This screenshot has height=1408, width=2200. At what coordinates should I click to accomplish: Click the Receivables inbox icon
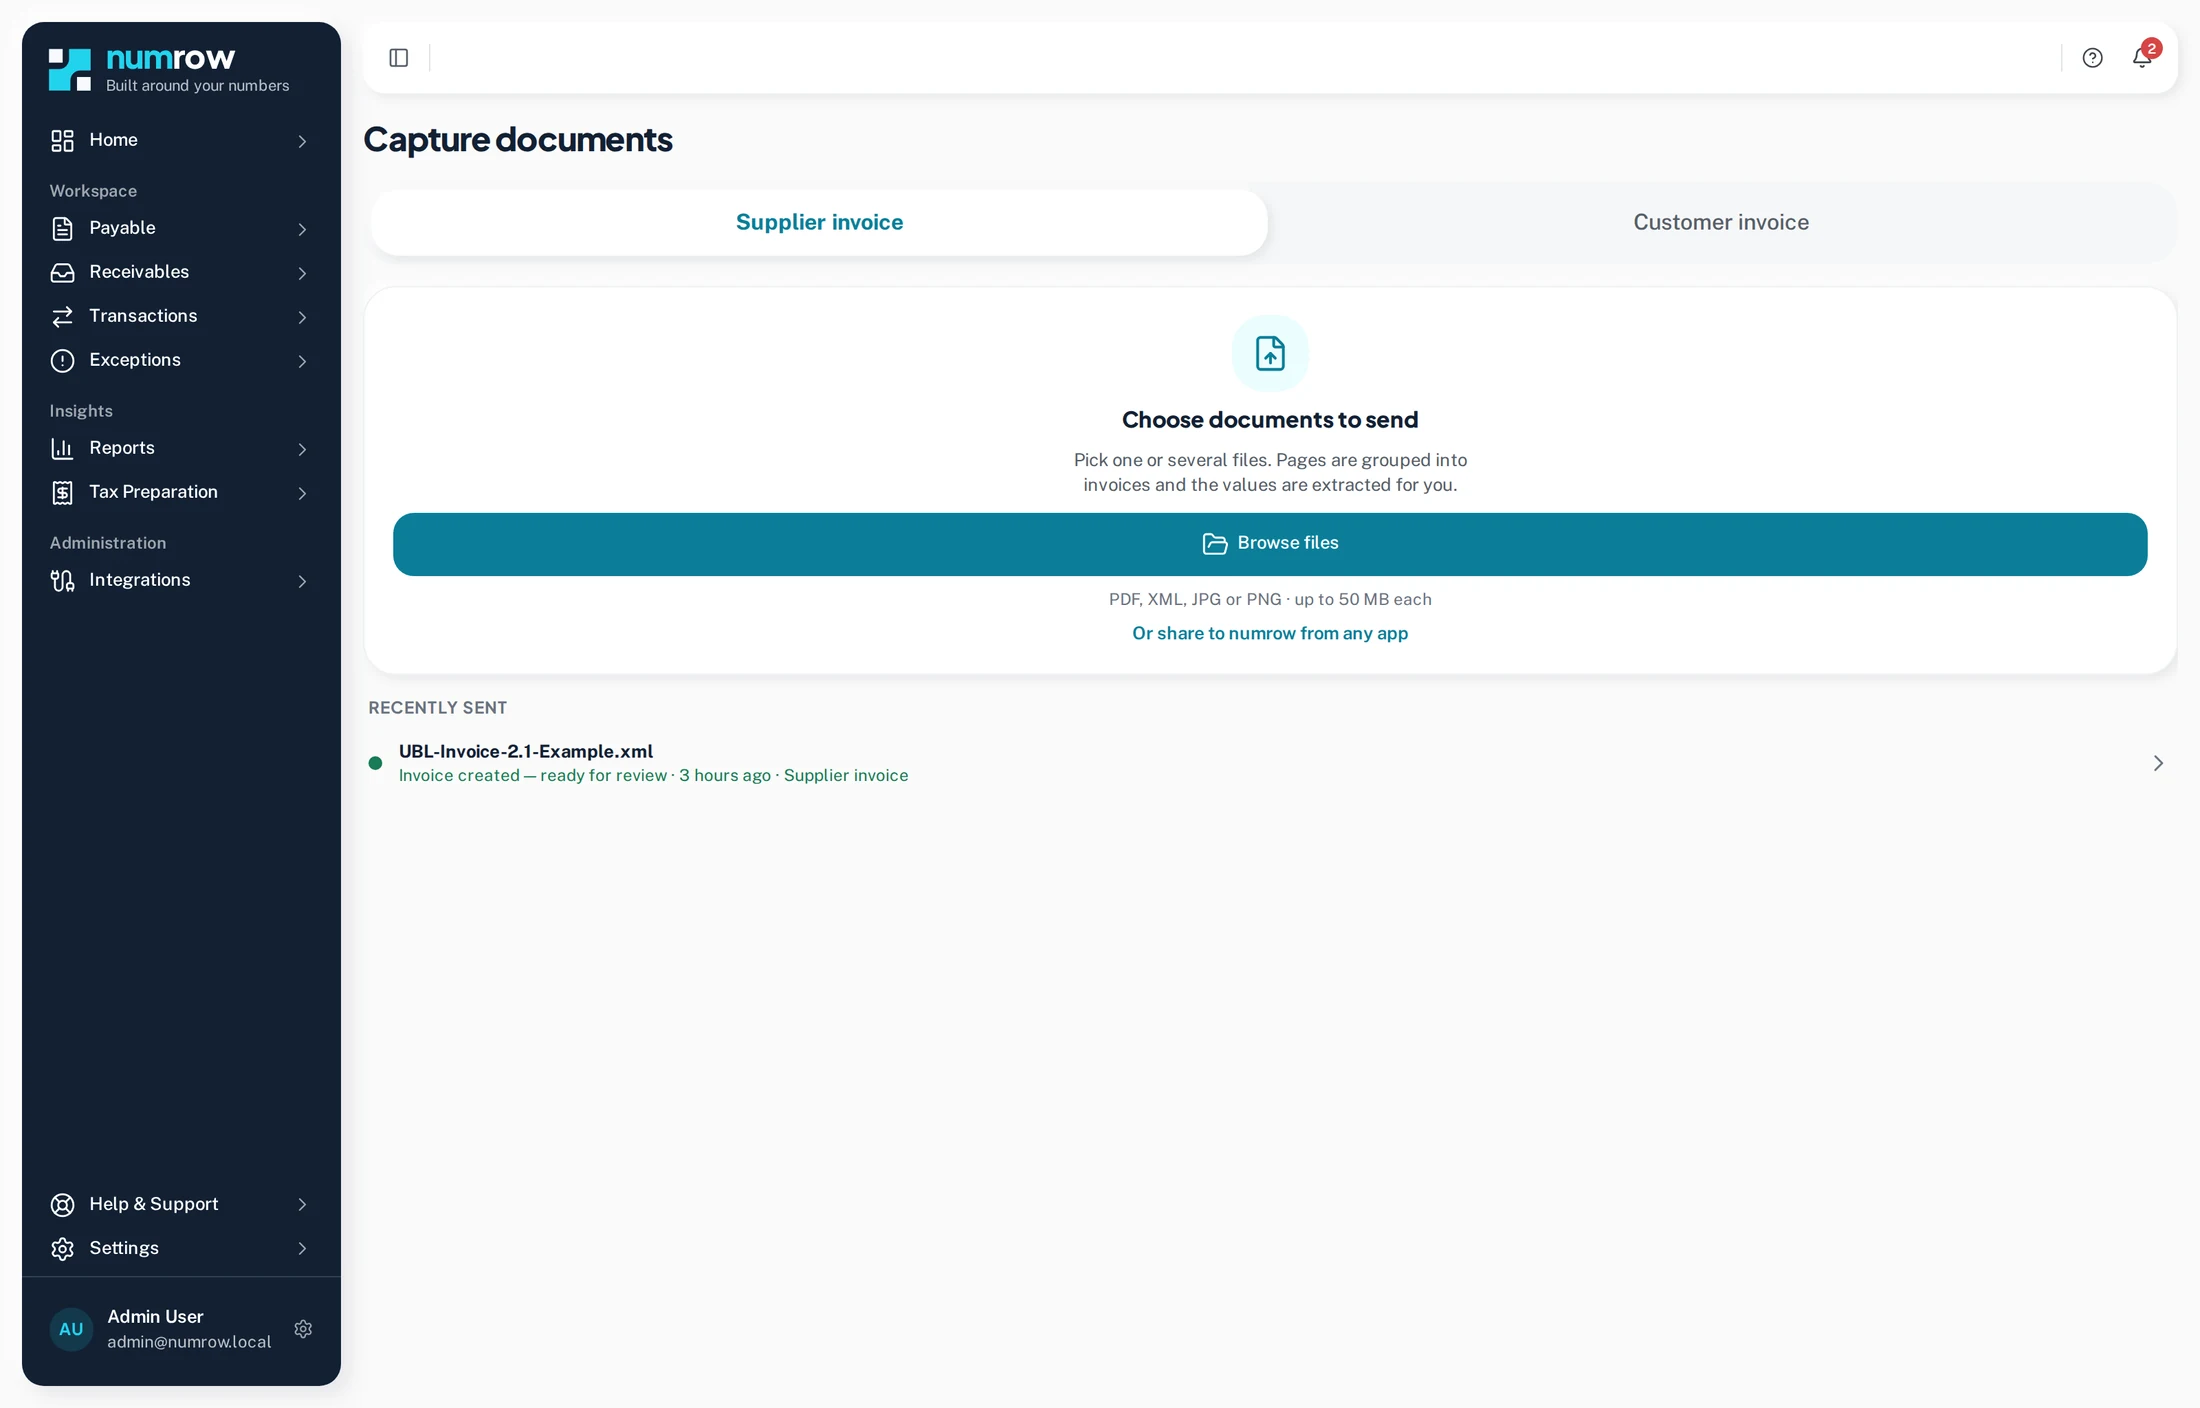pyautogui.click(x=63, y=273)
